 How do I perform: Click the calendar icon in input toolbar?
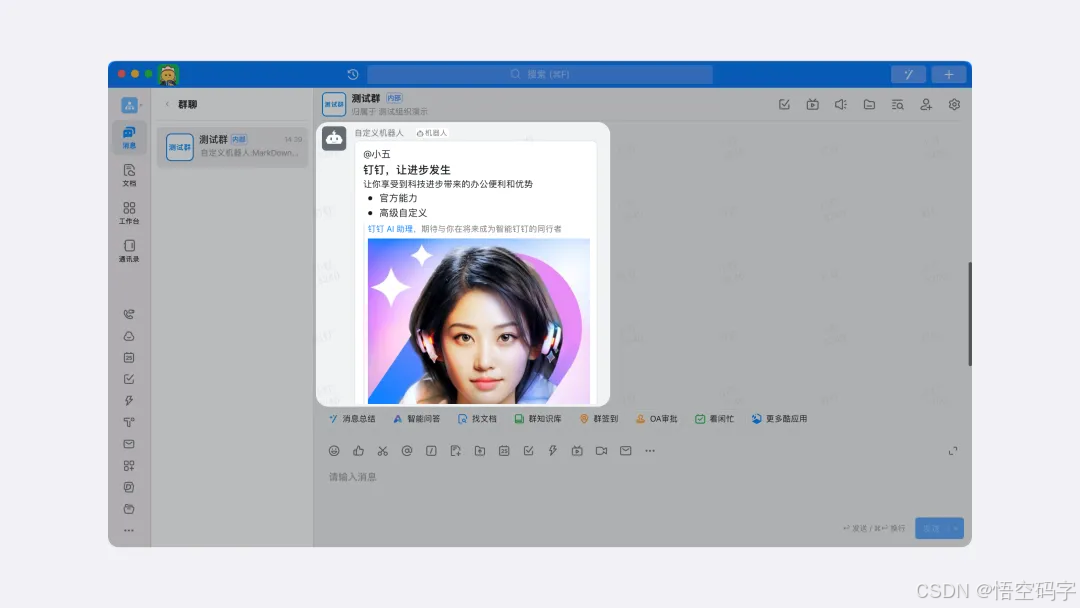click(504, 451)
